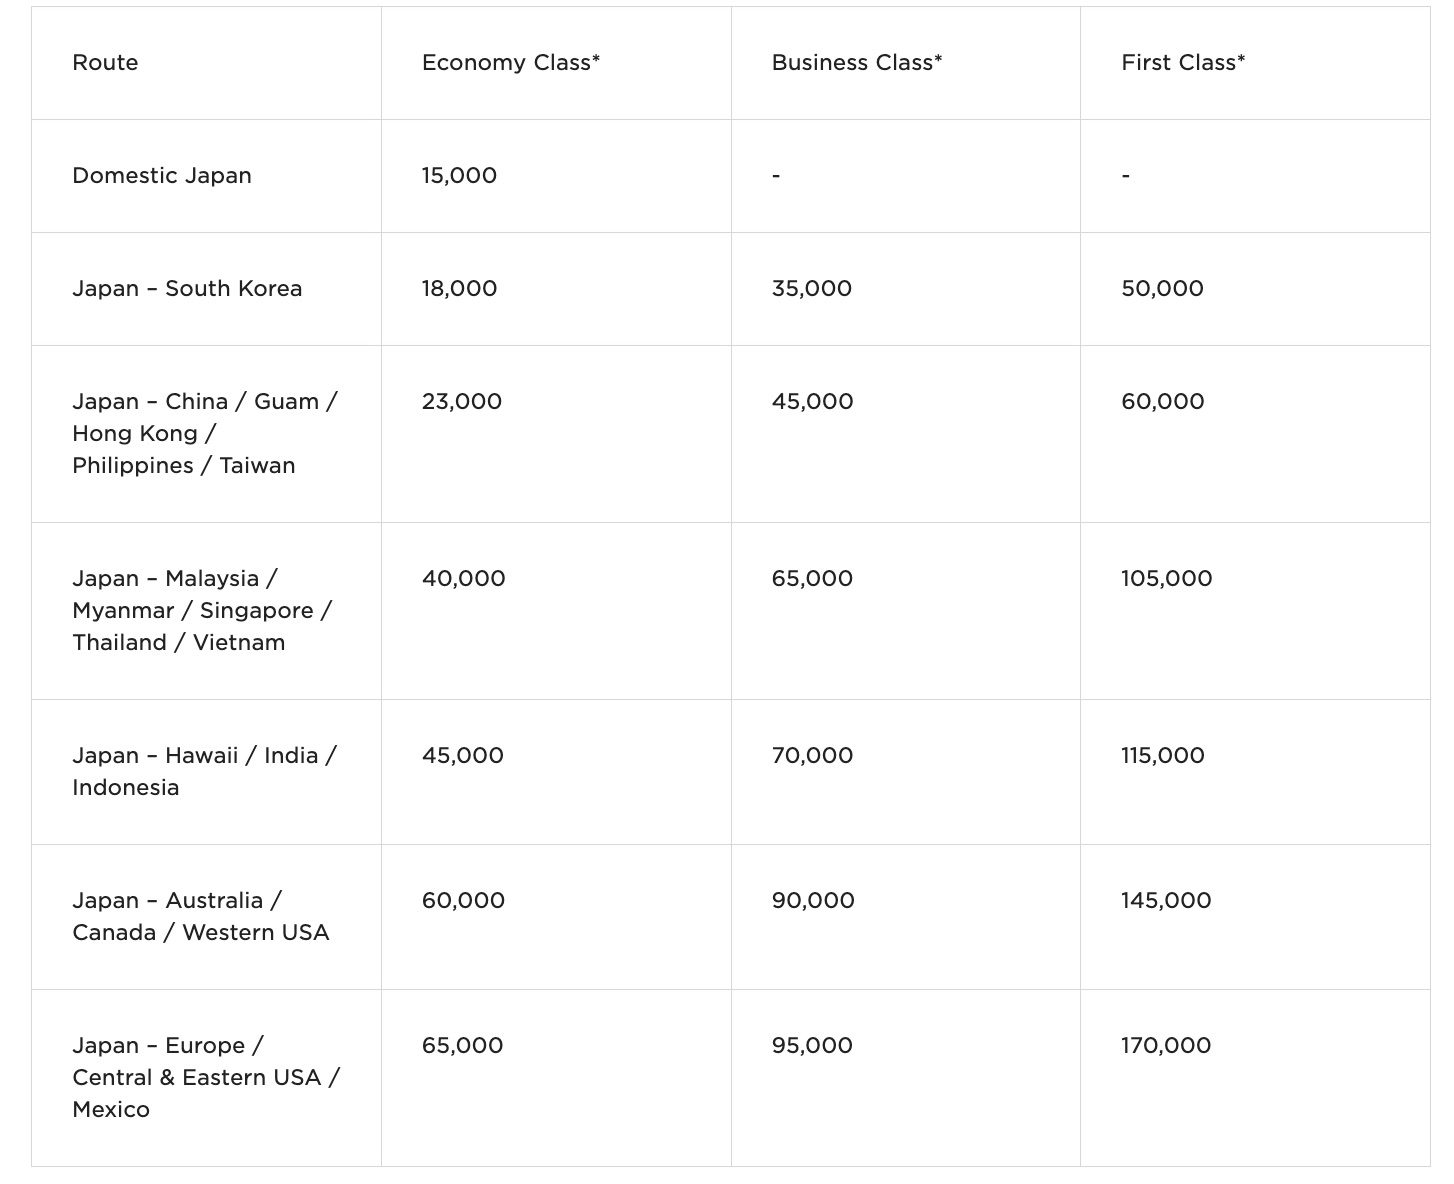Select the Japan – South Korea route

[x=187, y=289]
